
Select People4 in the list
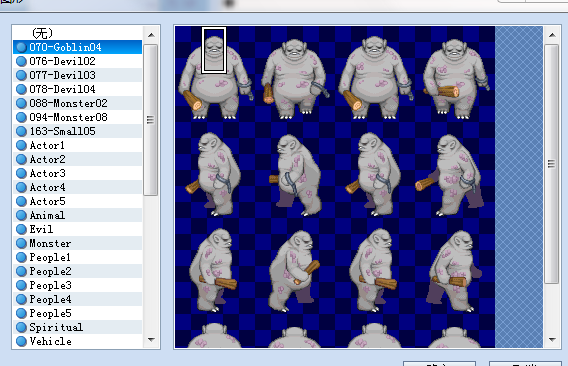[x=78, y=299]
